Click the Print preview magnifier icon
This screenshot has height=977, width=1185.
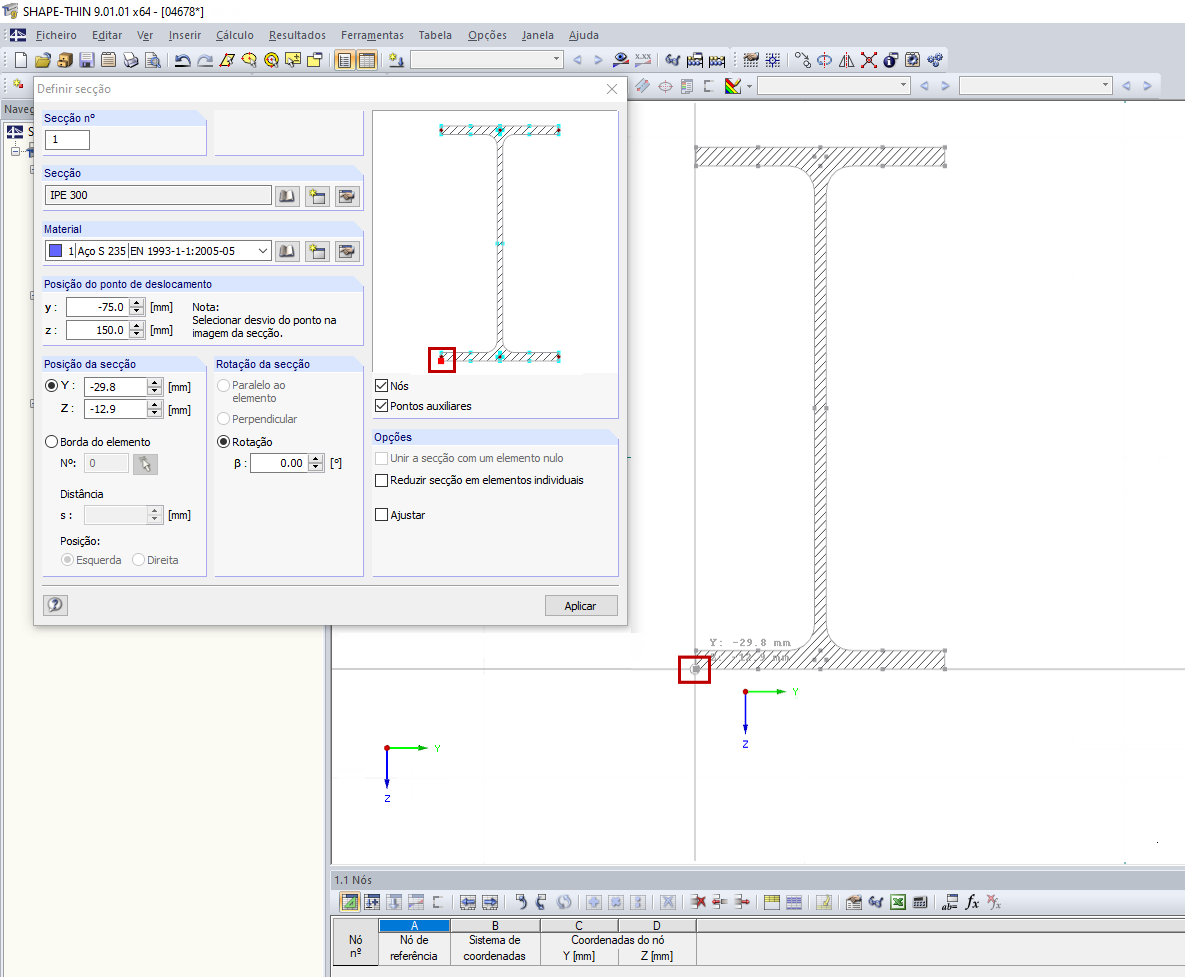(153, 60)
